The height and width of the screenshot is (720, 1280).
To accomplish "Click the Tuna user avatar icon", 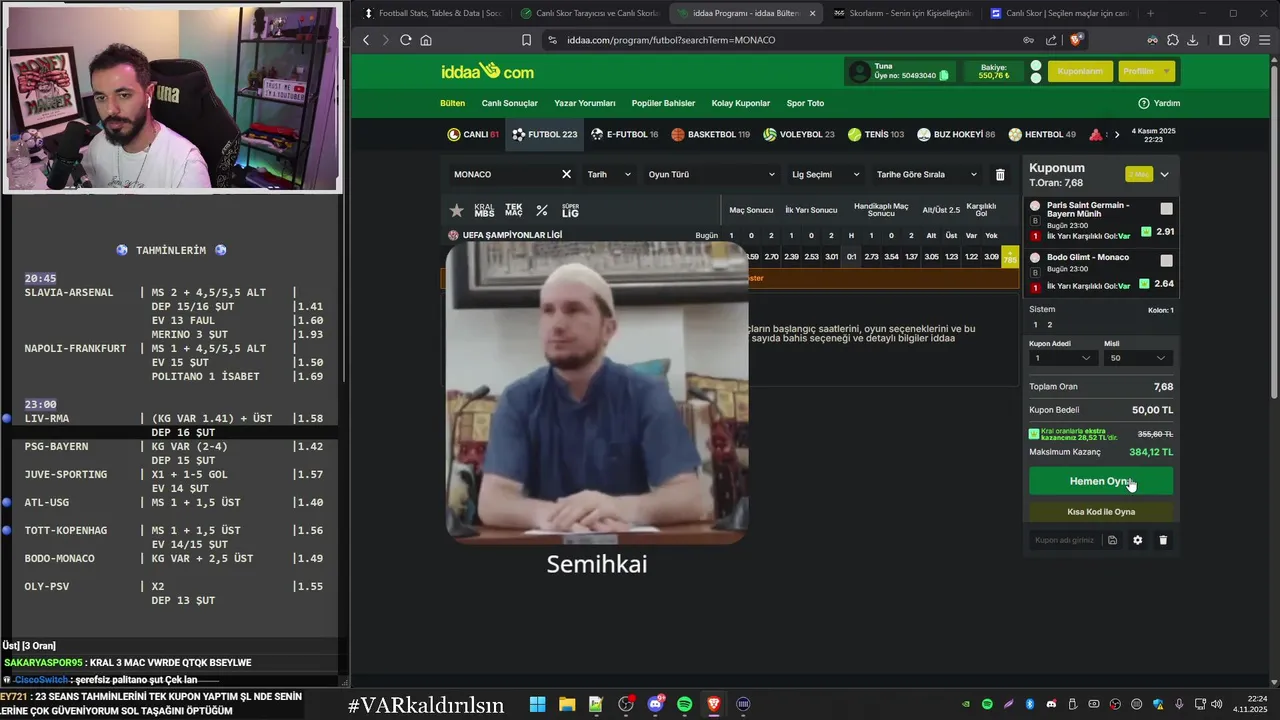I will pos(860,71).
